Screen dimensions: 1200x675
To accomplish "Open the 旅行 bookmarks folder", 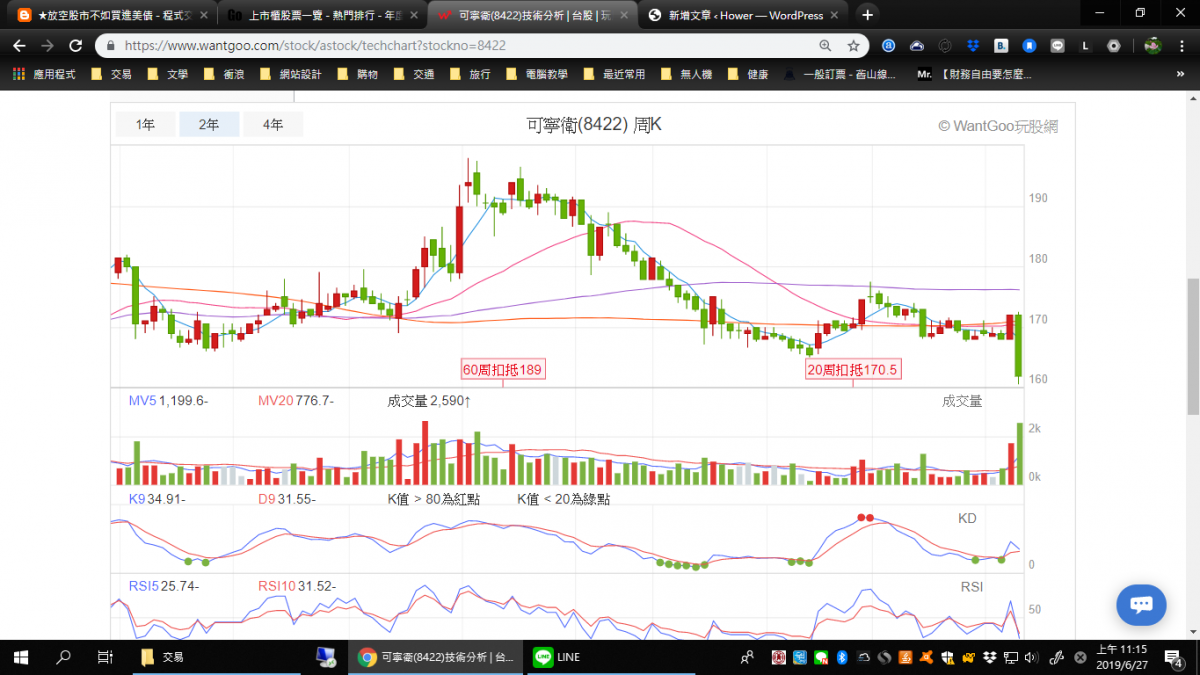I will tap(471, 74).
